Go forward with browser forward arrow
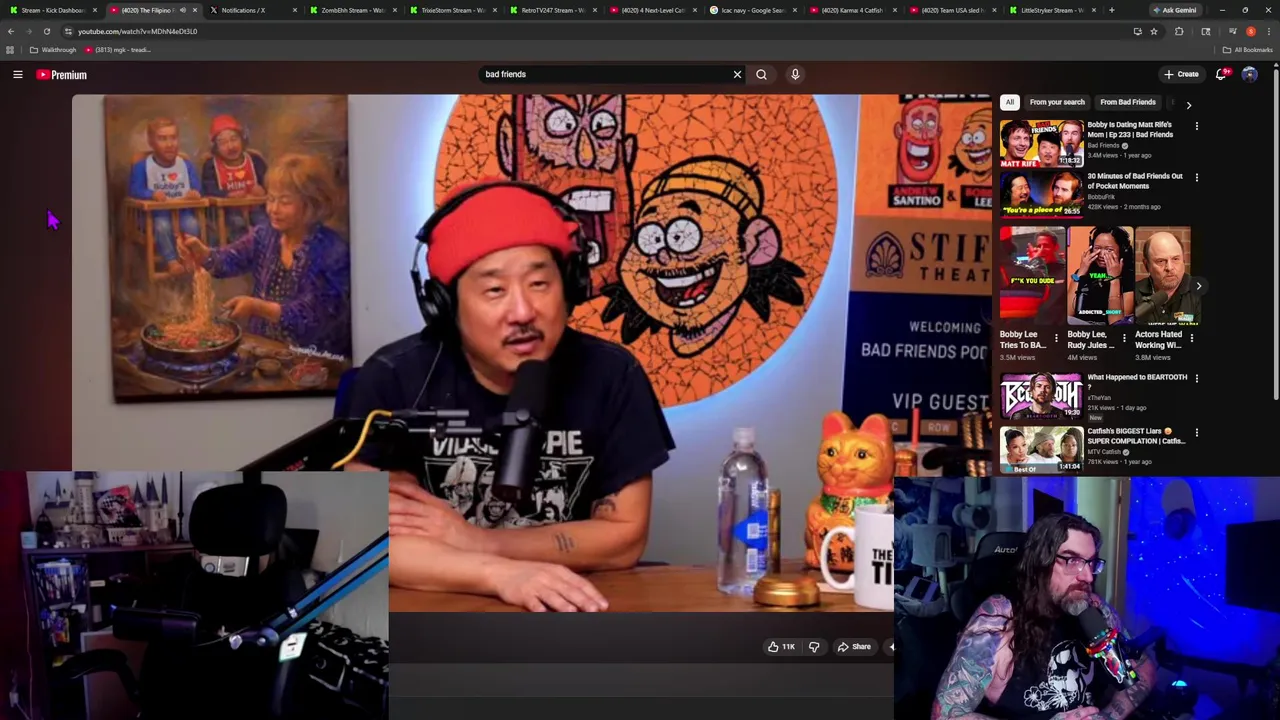 point(29,31)
